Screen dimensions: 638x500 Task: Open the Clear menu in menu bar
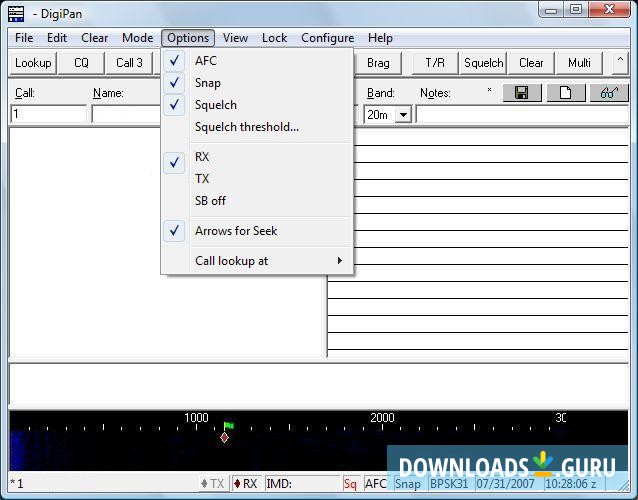pos(94,38)
